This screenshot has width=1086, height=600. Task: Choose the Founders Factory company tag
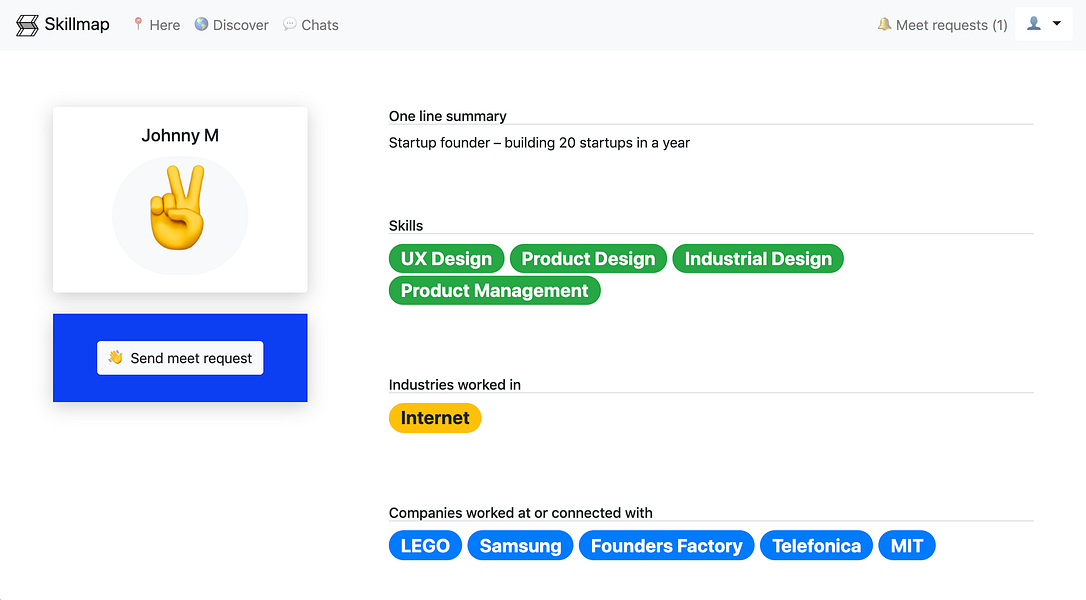(666, 546)
